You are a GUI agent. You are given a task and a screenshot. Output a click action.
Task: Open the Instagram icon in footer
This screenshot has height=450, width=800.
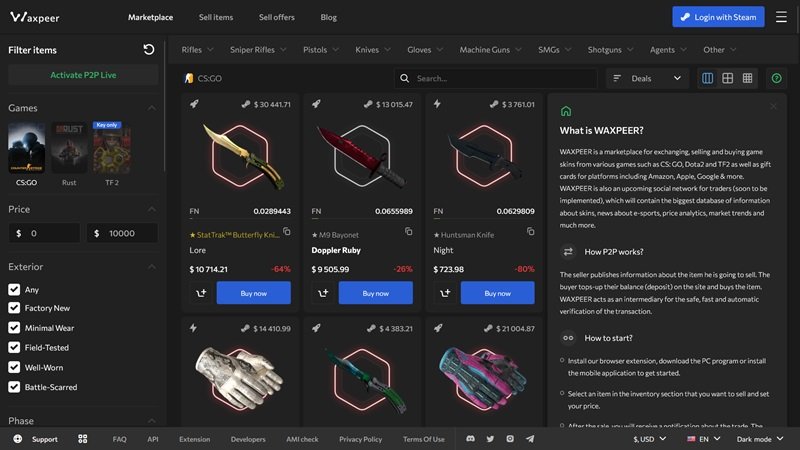510,439
